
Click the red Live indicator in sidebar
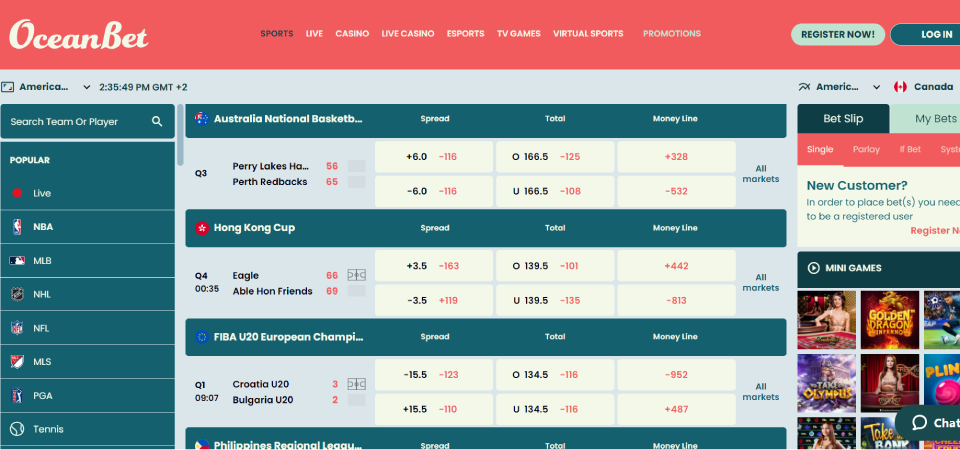(x=17, y=193)
